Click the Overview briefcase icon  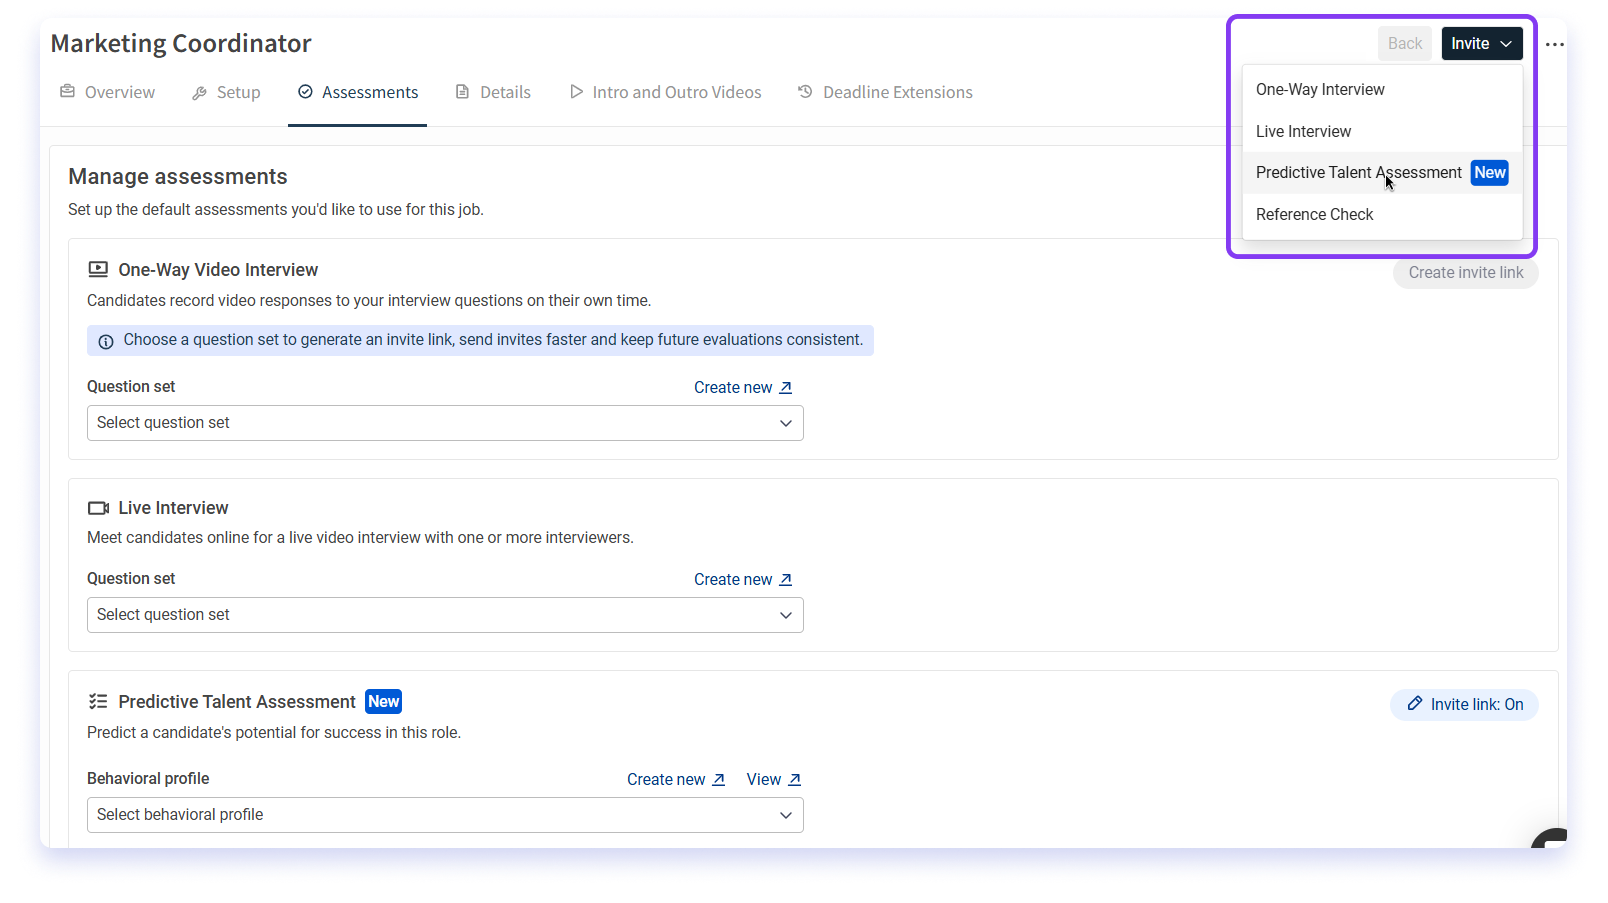pos(68,92)
